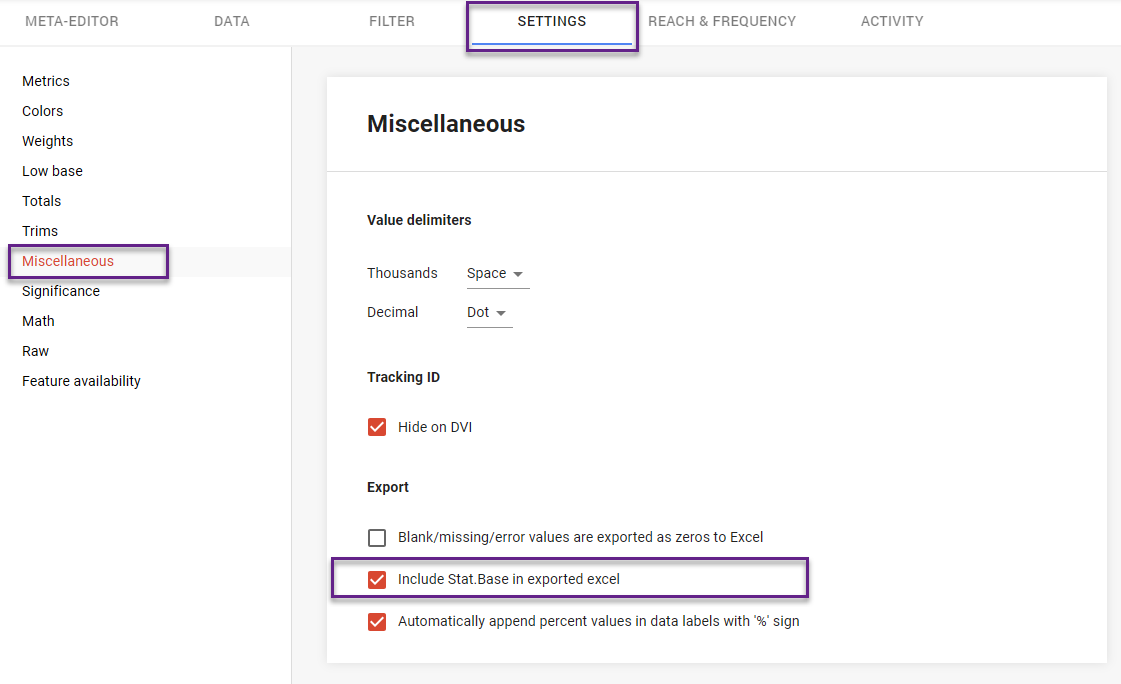Open the Totals settings section

point(41,201)
